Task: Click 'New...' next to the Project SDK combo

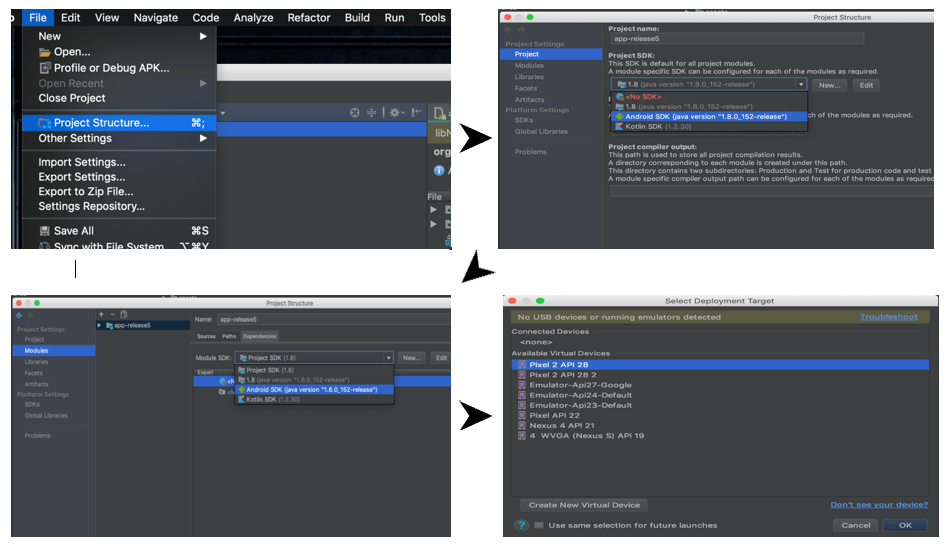Action: pos(830,85)
